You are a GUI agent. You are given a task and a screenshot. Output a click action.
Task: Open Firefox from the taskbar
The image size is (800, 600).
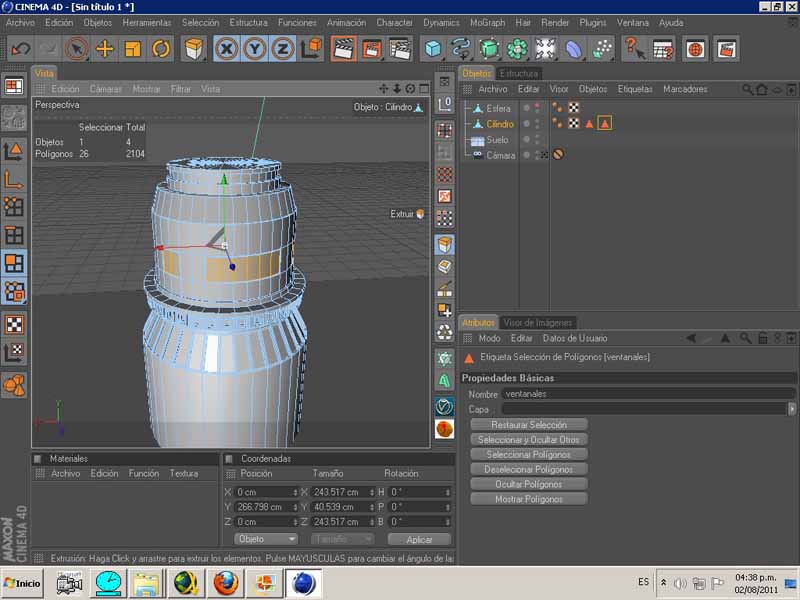[226, 583]
